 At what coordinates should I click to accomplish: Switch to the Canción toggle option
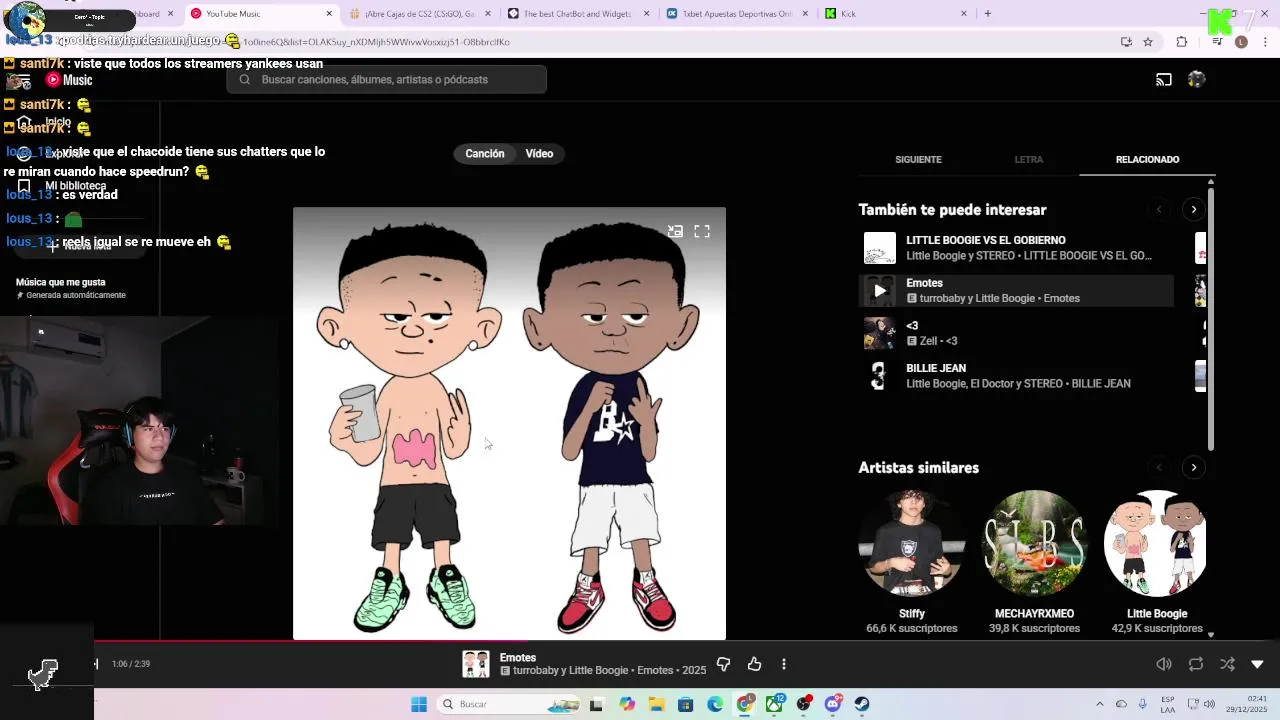click(485, 154)
